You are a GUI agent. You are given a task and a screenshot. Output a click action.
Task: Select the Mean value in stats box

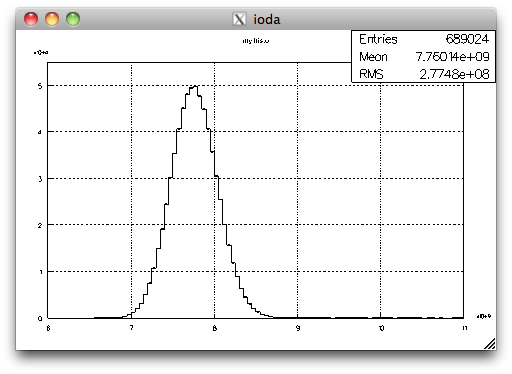point(452,57)
